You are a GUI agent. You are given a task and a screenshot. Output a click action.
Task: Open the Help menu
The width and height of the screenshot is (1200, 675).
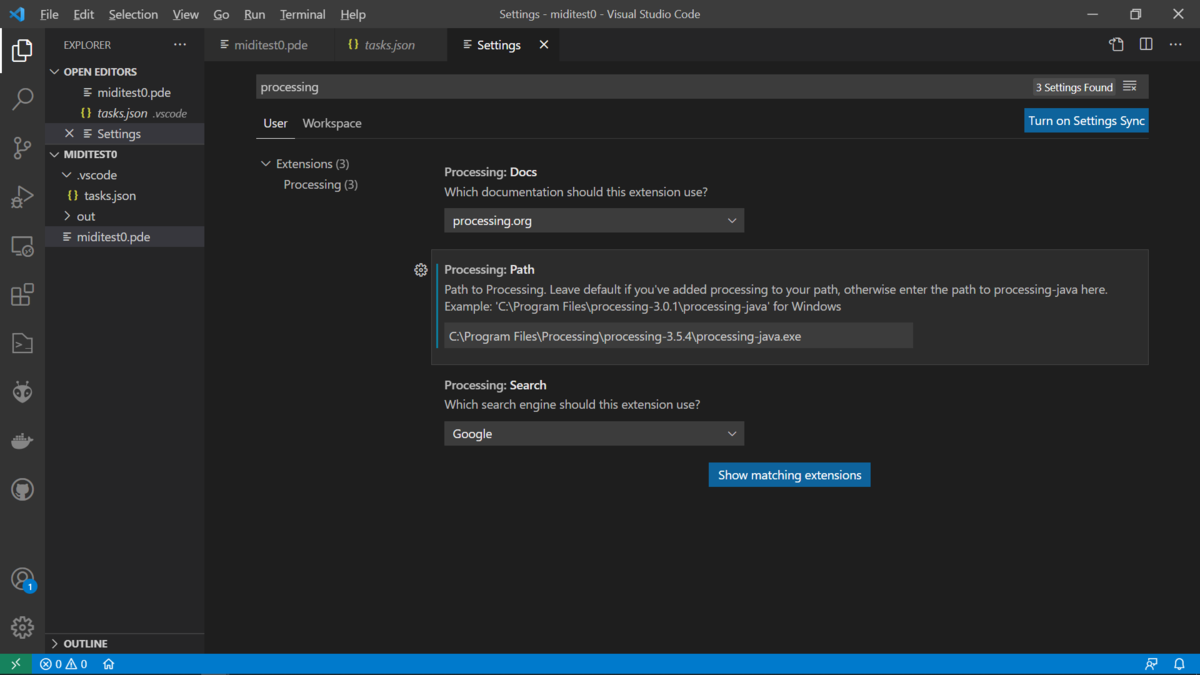coord(352,15)
